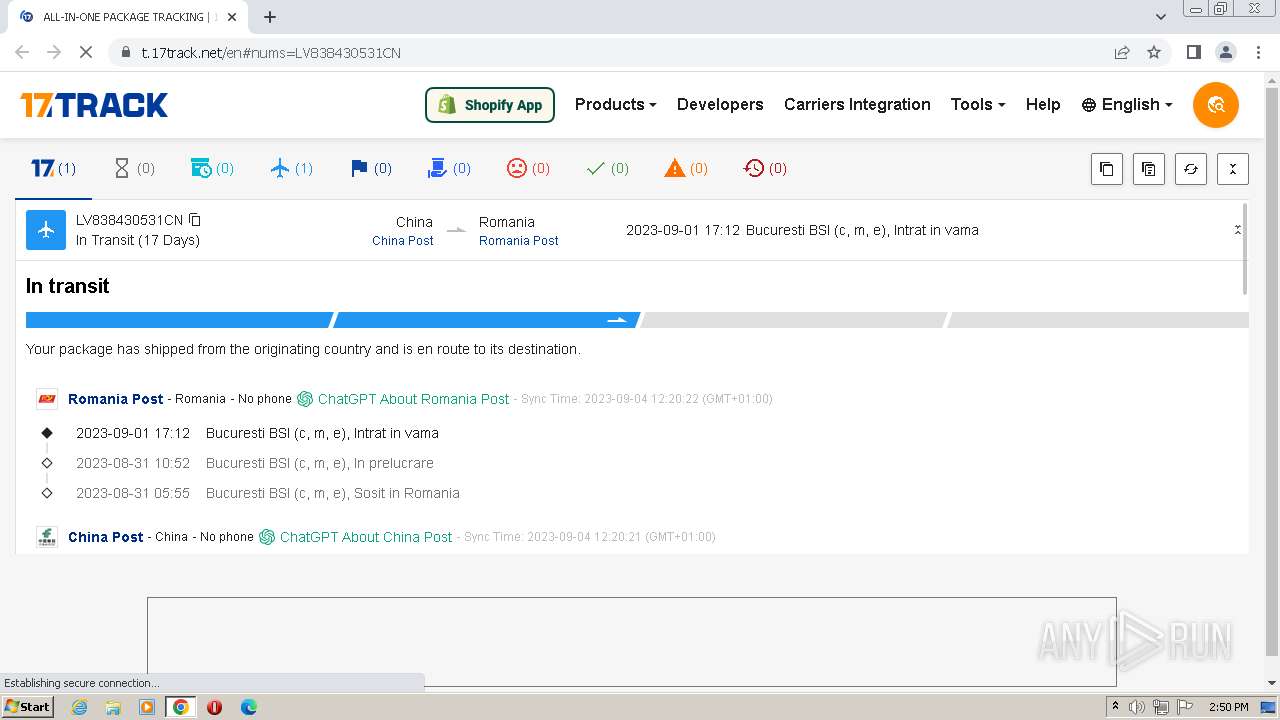Open the Romania Post link under Romania
Image resolution: width=1280 pixels, height=720 pixels.
coord(518,241)
